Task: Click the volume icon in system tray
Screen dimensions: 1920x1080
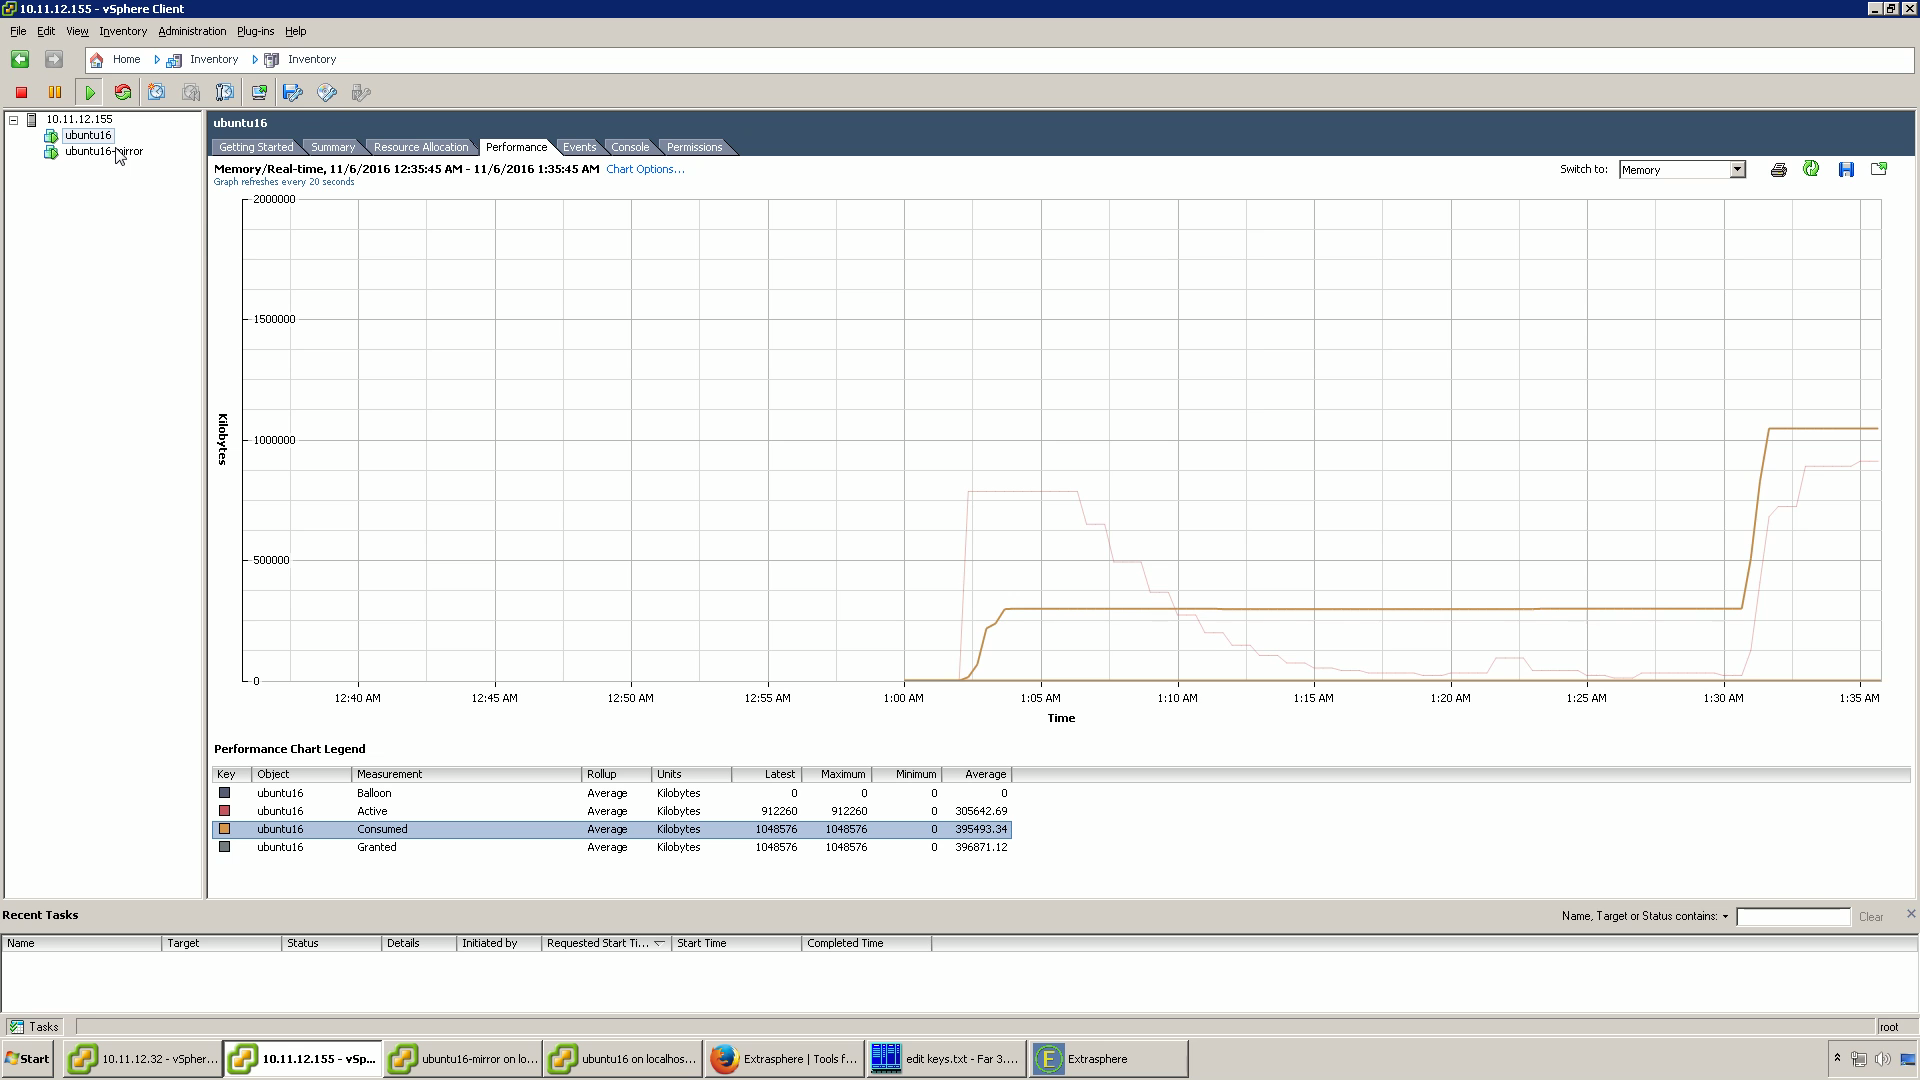Action: tap(1882, 1059)
